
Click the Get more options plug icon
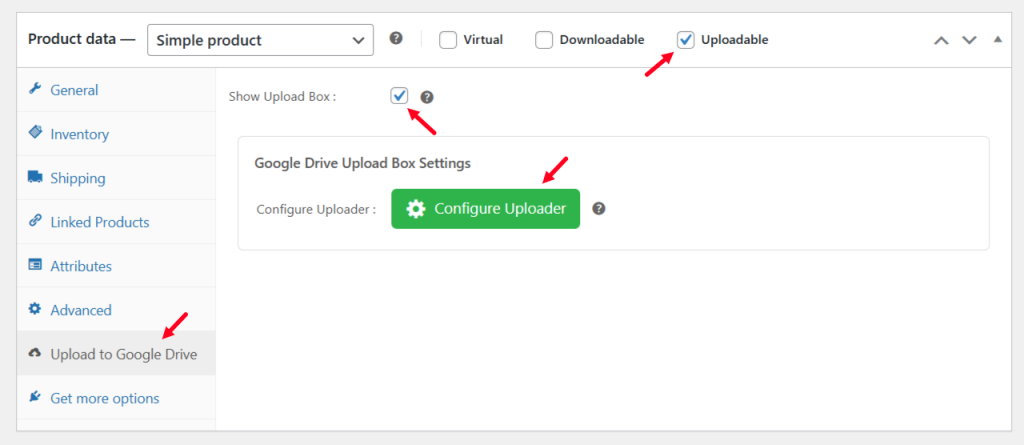click(35, 397)
